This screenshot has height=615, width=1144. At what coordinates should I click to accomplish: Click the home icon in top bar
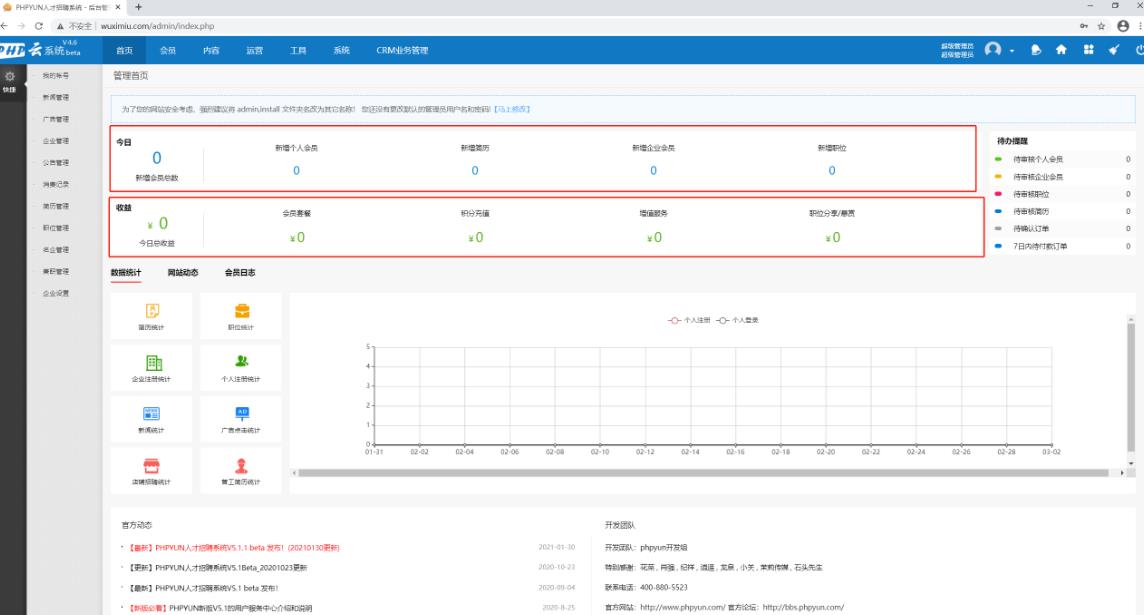(x=1061, y=51)
